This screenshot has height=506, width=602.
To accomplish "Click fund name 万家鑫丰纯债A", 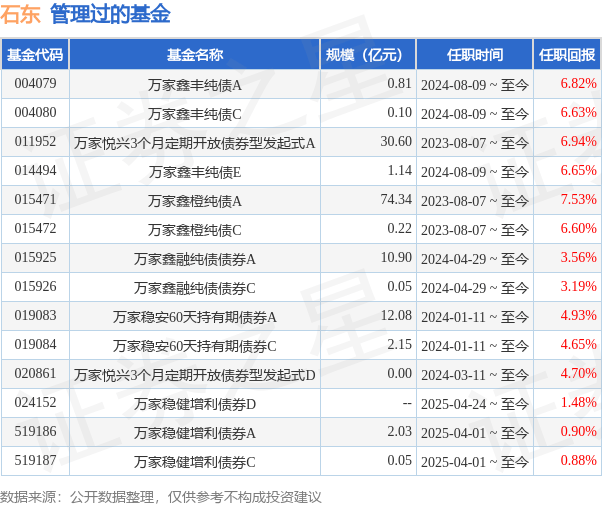I will (195, 85).
